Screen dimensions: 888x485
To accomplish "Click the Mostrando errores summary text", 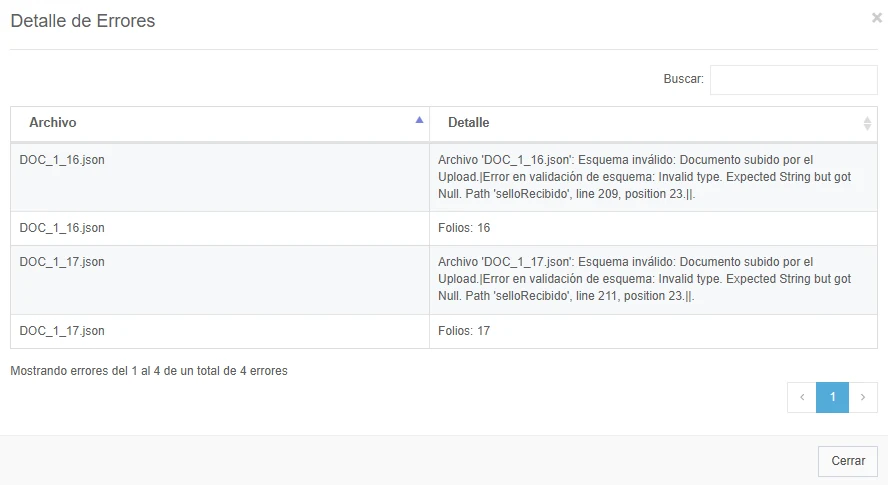I will tap(149, 371).
